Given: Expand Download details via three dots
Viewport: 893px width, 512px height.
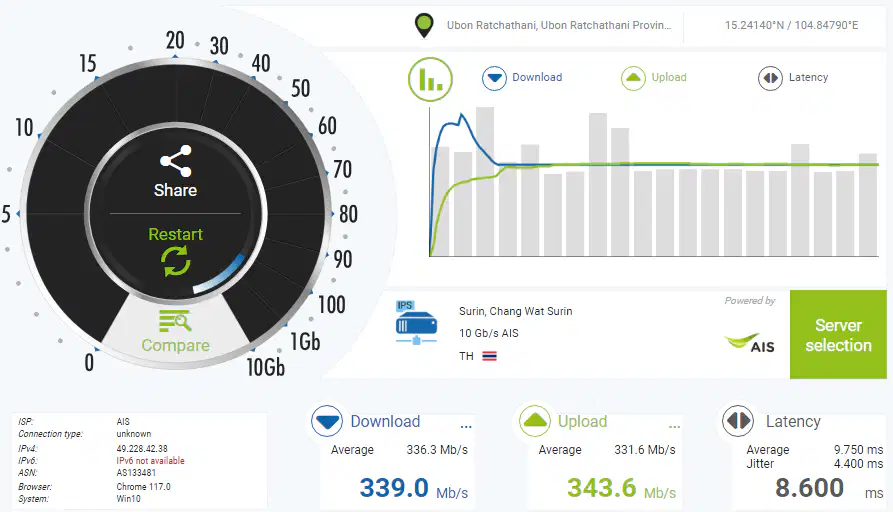Looking at the screenshot, I should (466, 425).
